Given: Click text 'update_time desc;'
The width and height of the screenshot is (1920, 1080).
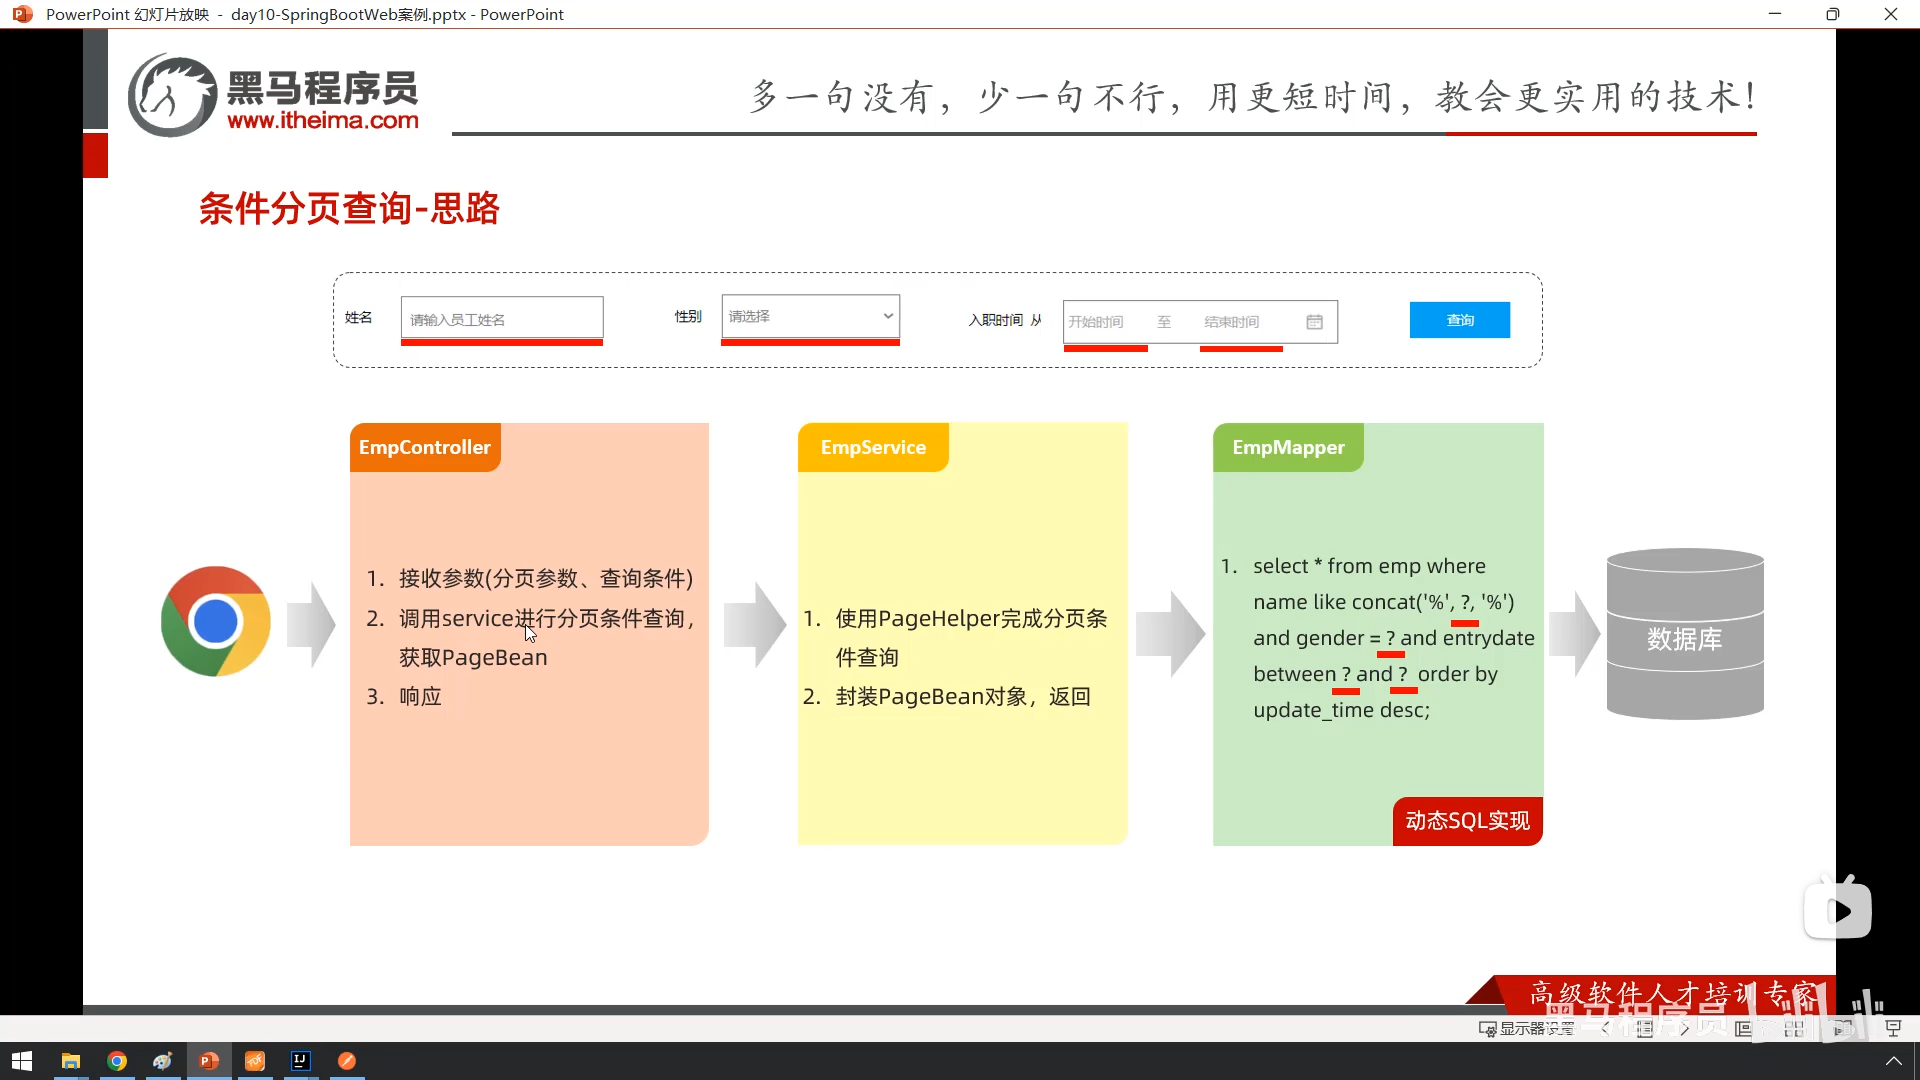Looking at the screenshot, I should pos(1341,710).
